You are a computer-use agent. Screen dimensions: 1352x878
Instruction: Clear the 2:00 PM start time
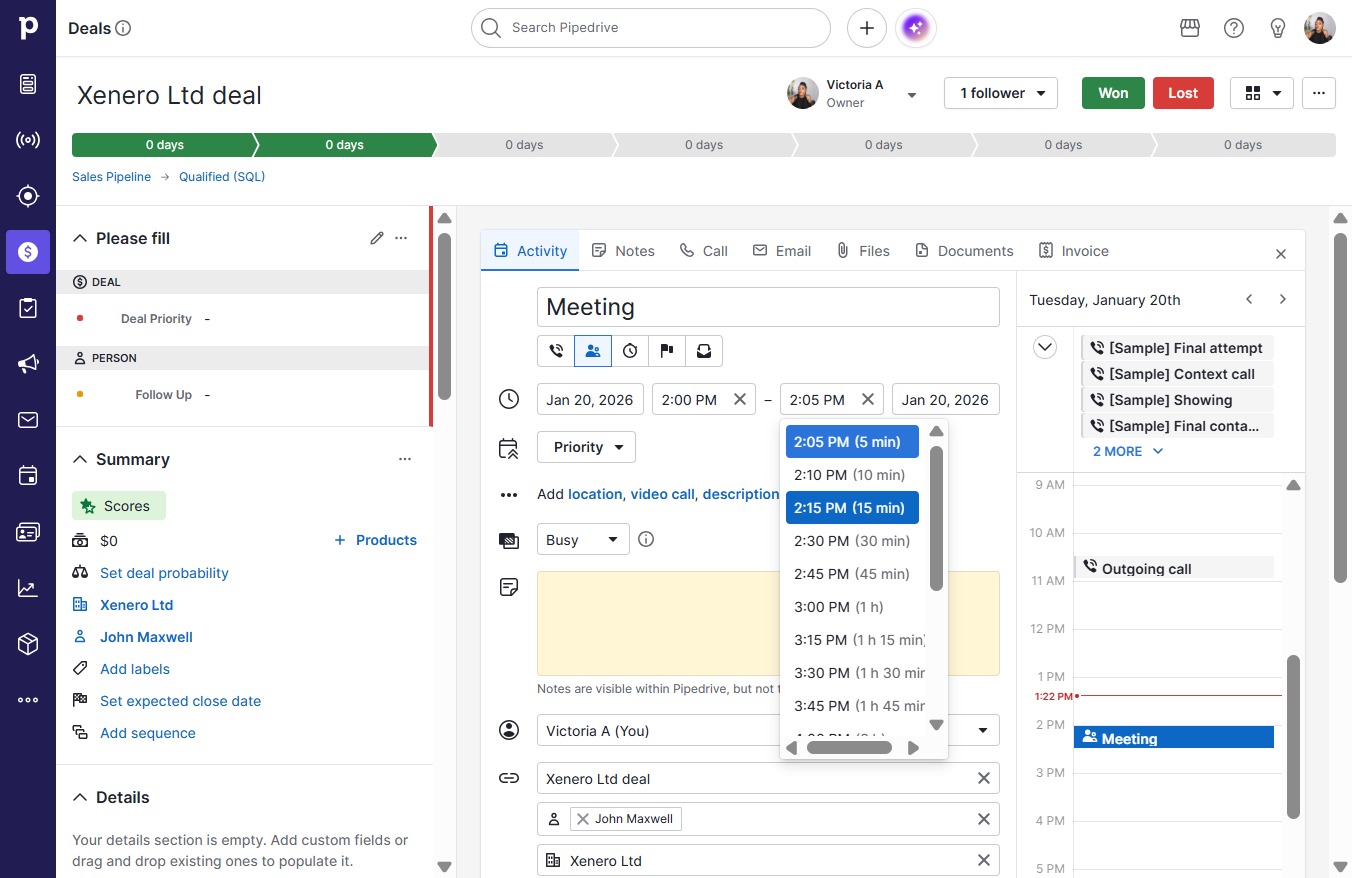click(x=740, y=399)
